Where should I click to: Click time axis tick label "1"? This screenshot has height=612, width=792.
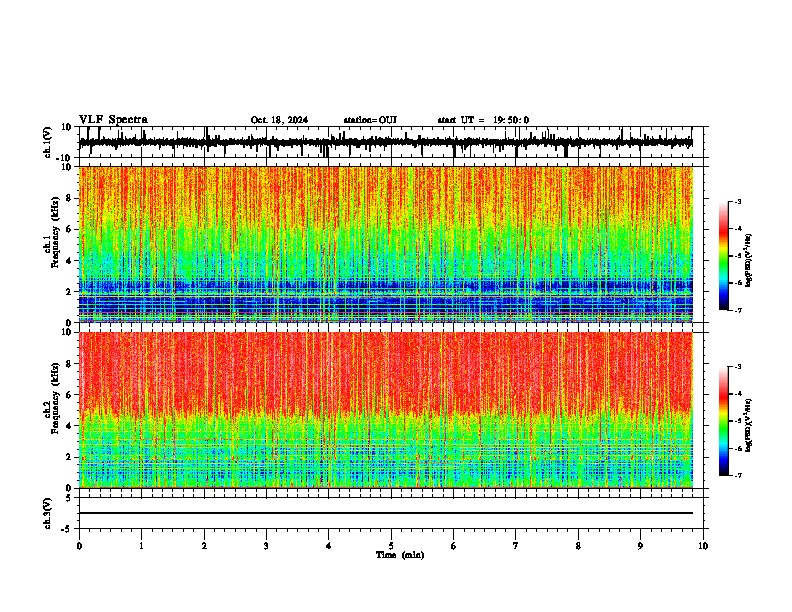point(141,545)
